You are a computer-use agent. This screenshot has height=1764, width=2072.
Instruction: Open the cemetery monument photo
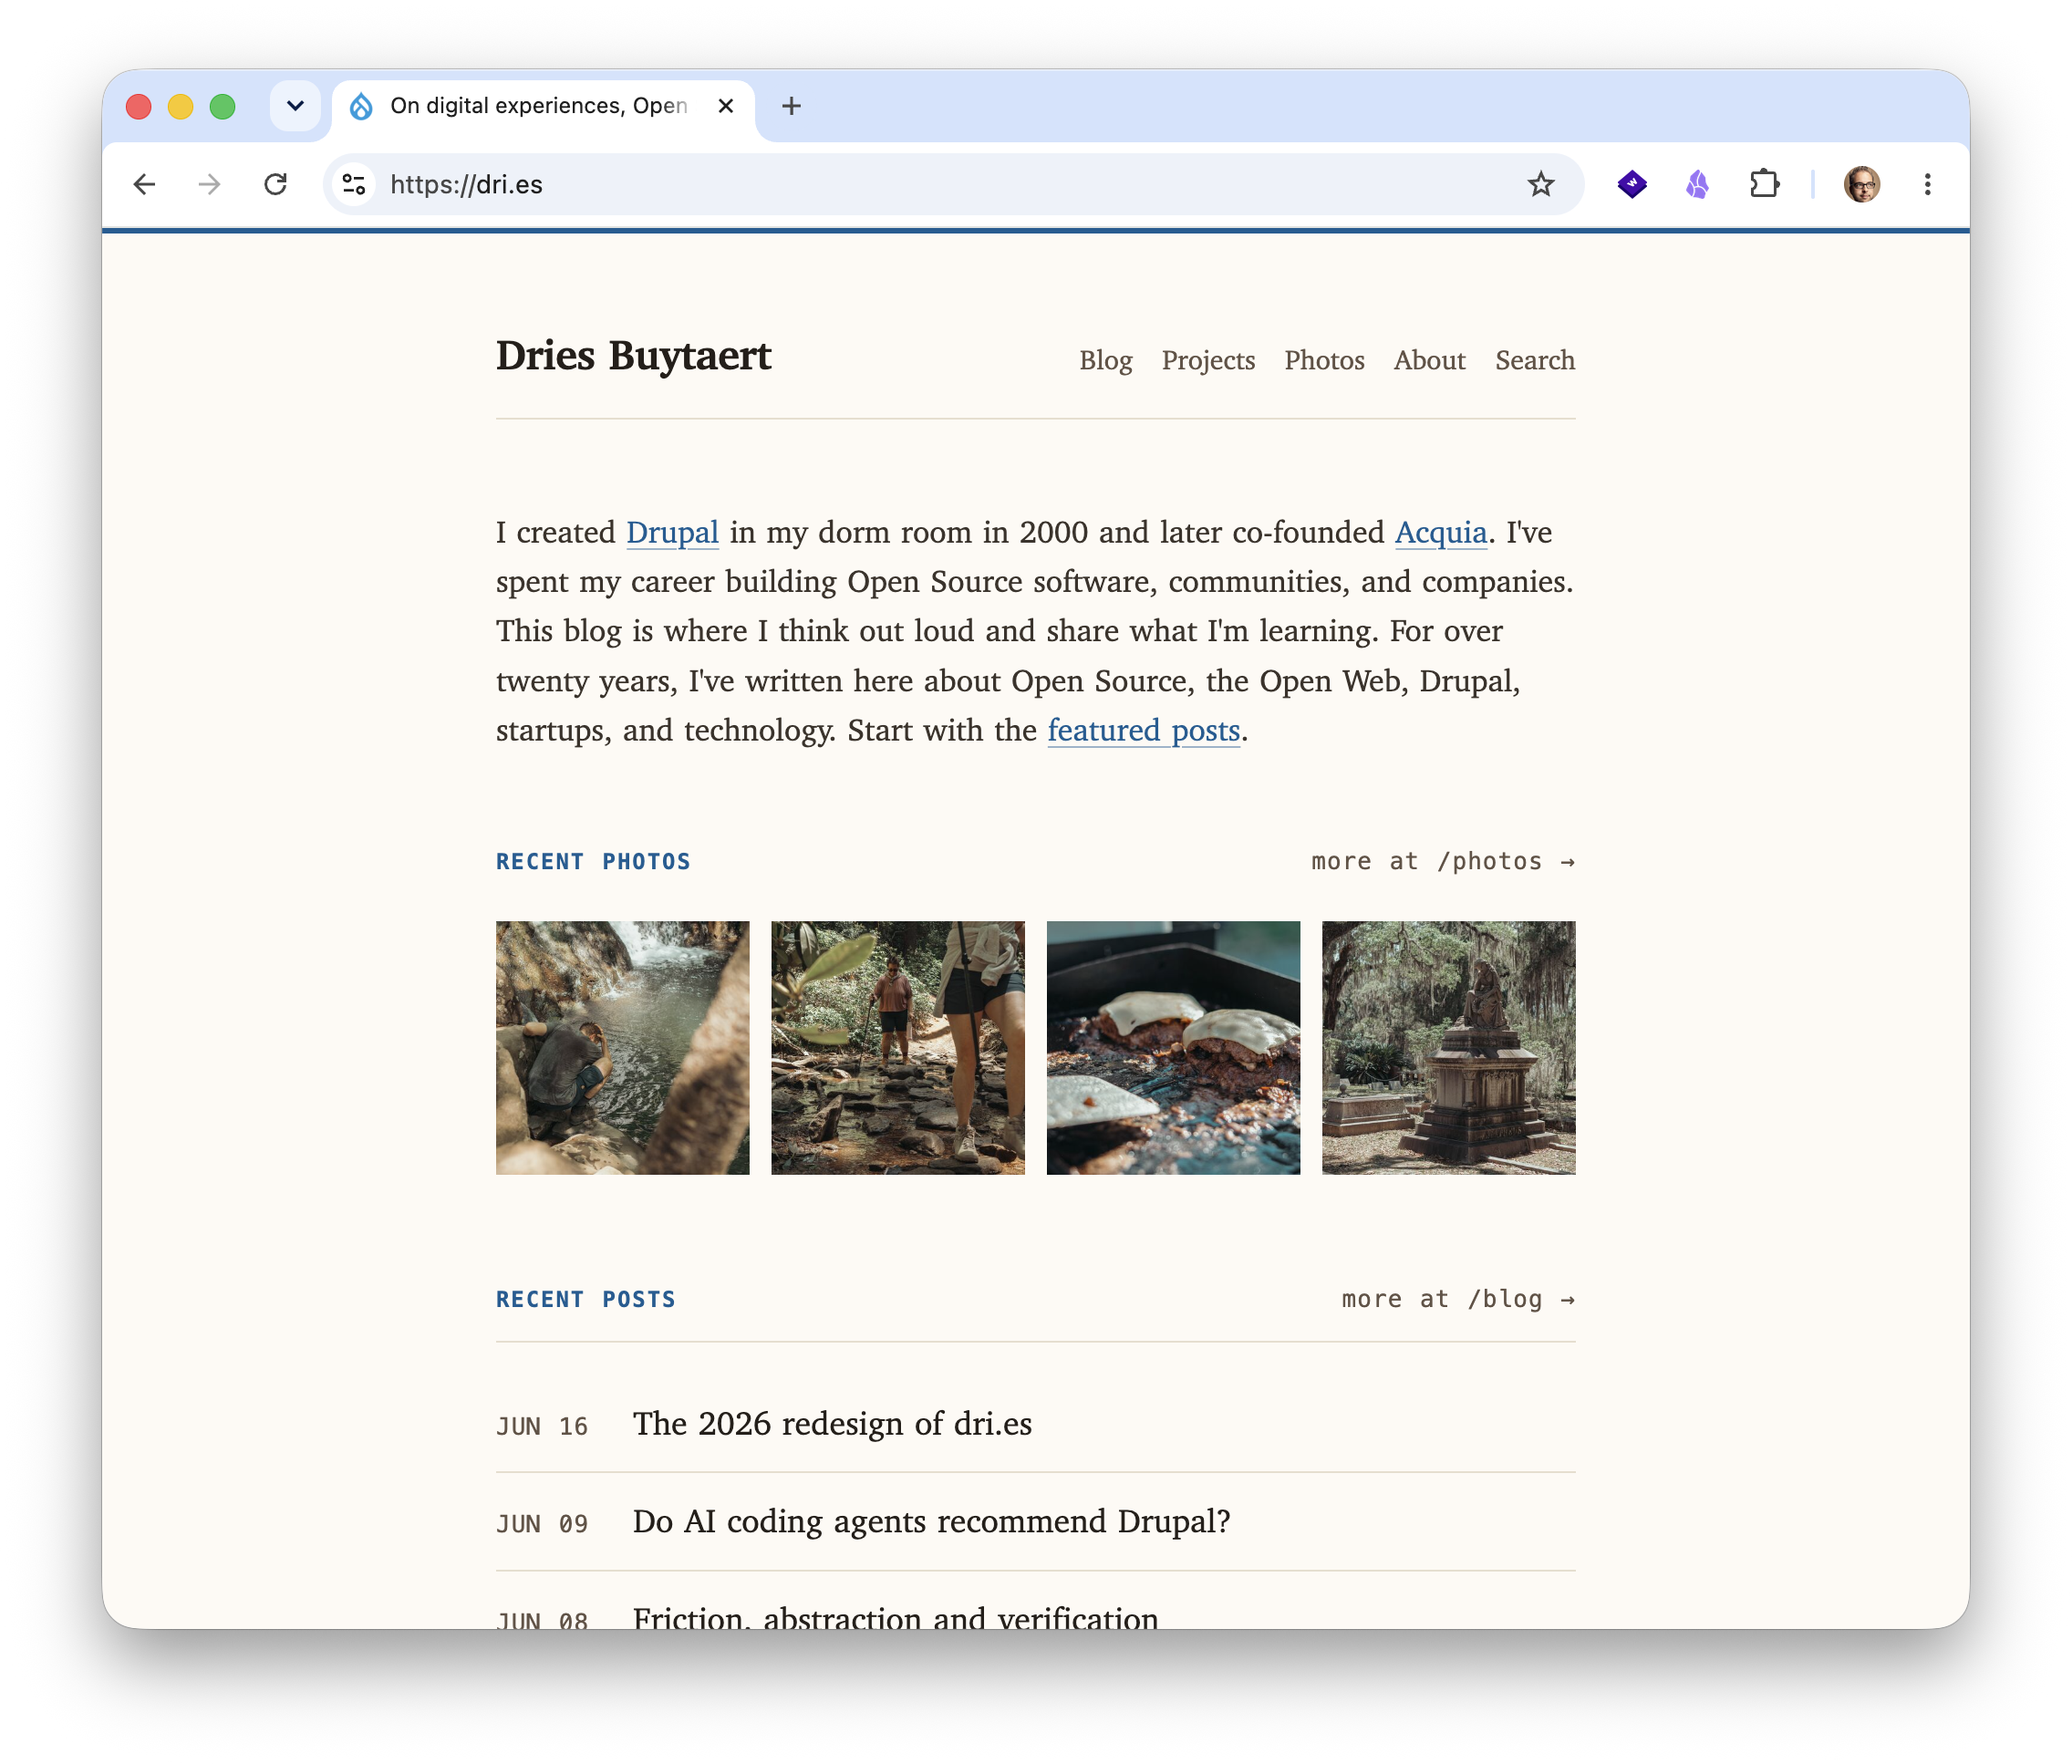click(1448, 1047)
